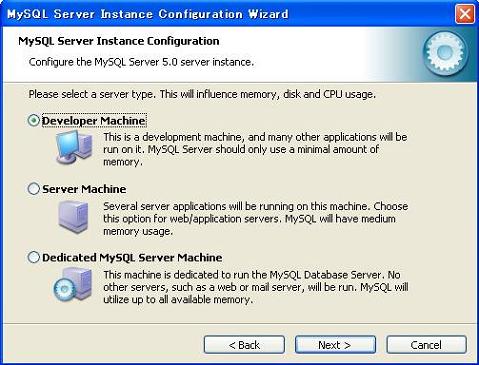
Task: Go back with the < Back button
Action: click(244, 345)
